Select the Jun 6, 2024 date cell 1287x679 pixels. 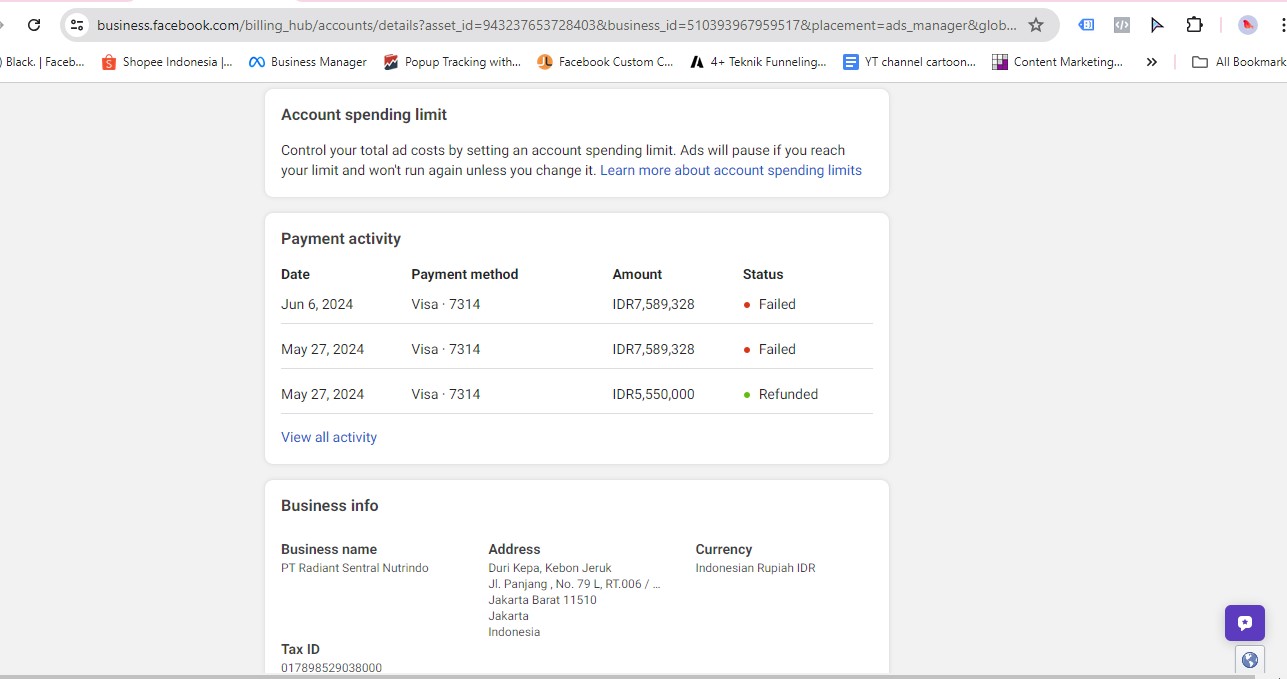317,304
